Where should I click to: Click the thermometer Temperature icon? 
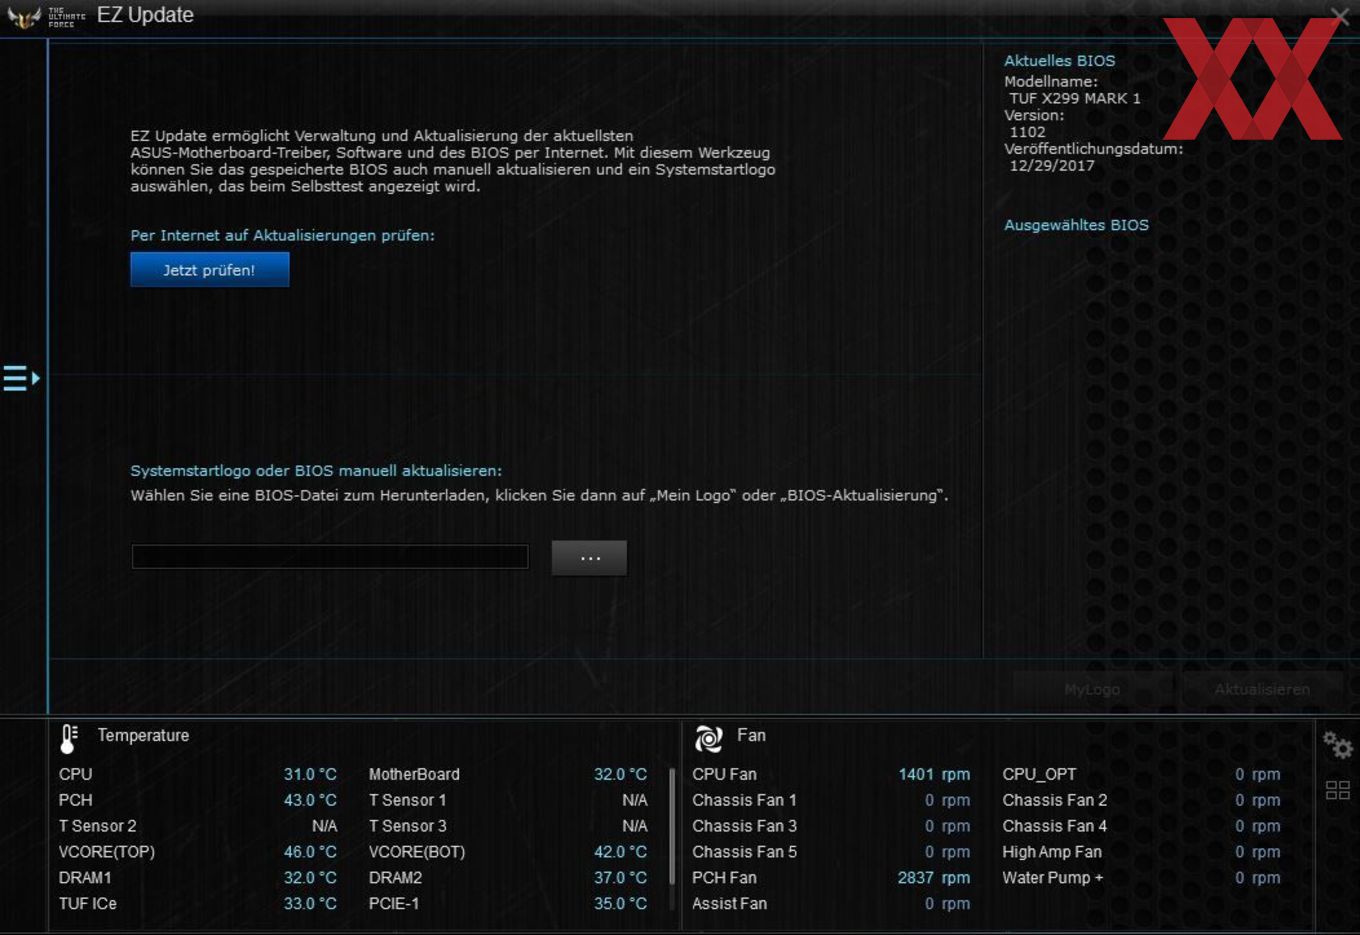tap(69, 738)
